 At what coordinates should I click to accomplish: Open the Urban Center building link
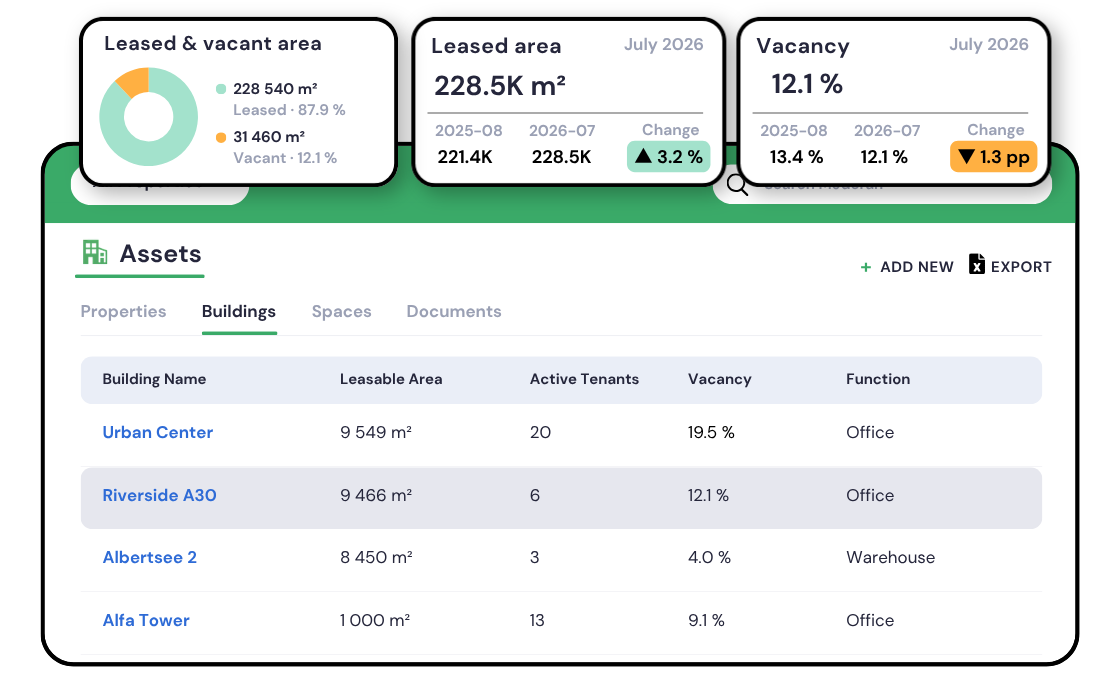pyautogui.click(x=158, y=432)
